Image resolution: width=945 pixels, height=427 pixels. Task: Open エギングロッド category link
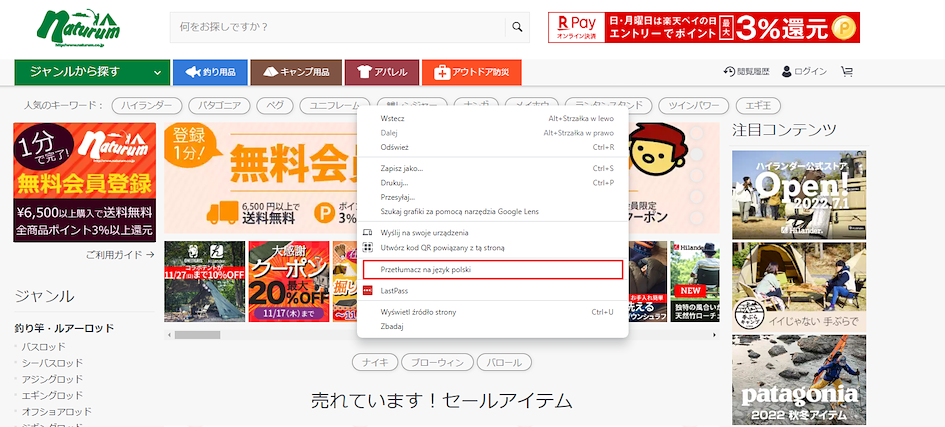(52, 396)
